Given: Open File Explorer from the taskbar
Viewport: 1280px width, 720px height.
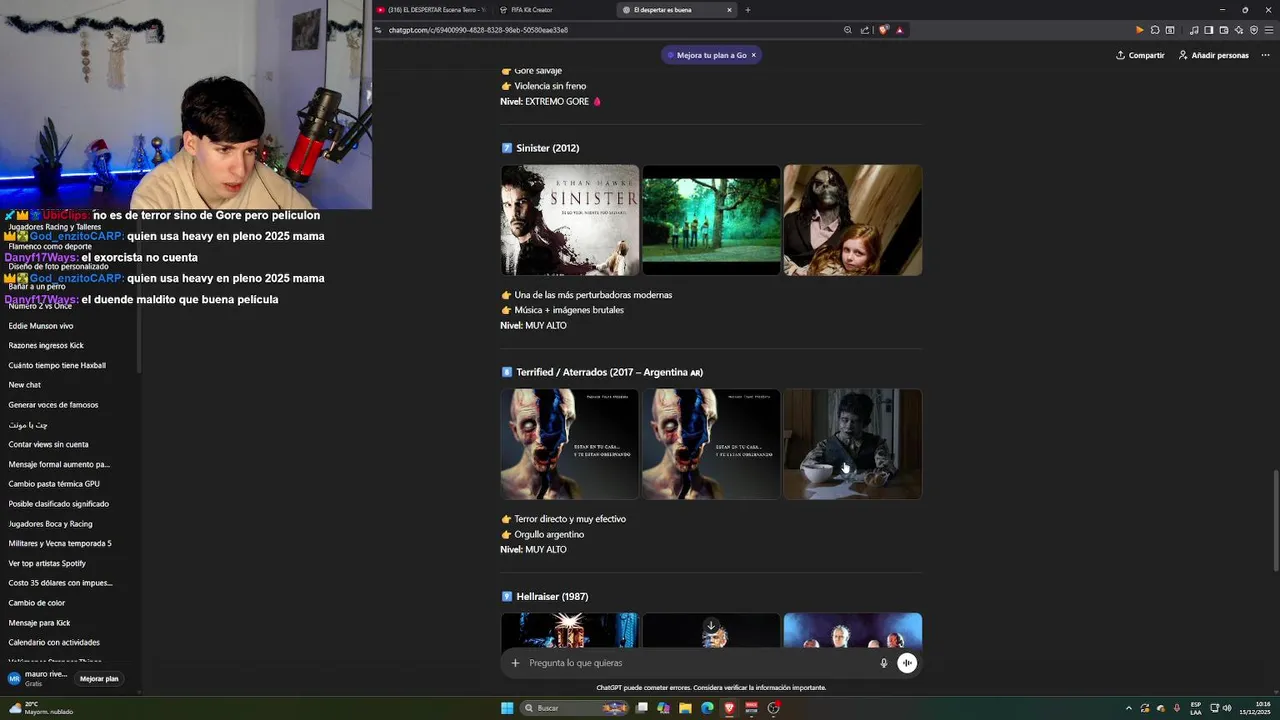Looking at the screenshot, I should coord(685,708).
